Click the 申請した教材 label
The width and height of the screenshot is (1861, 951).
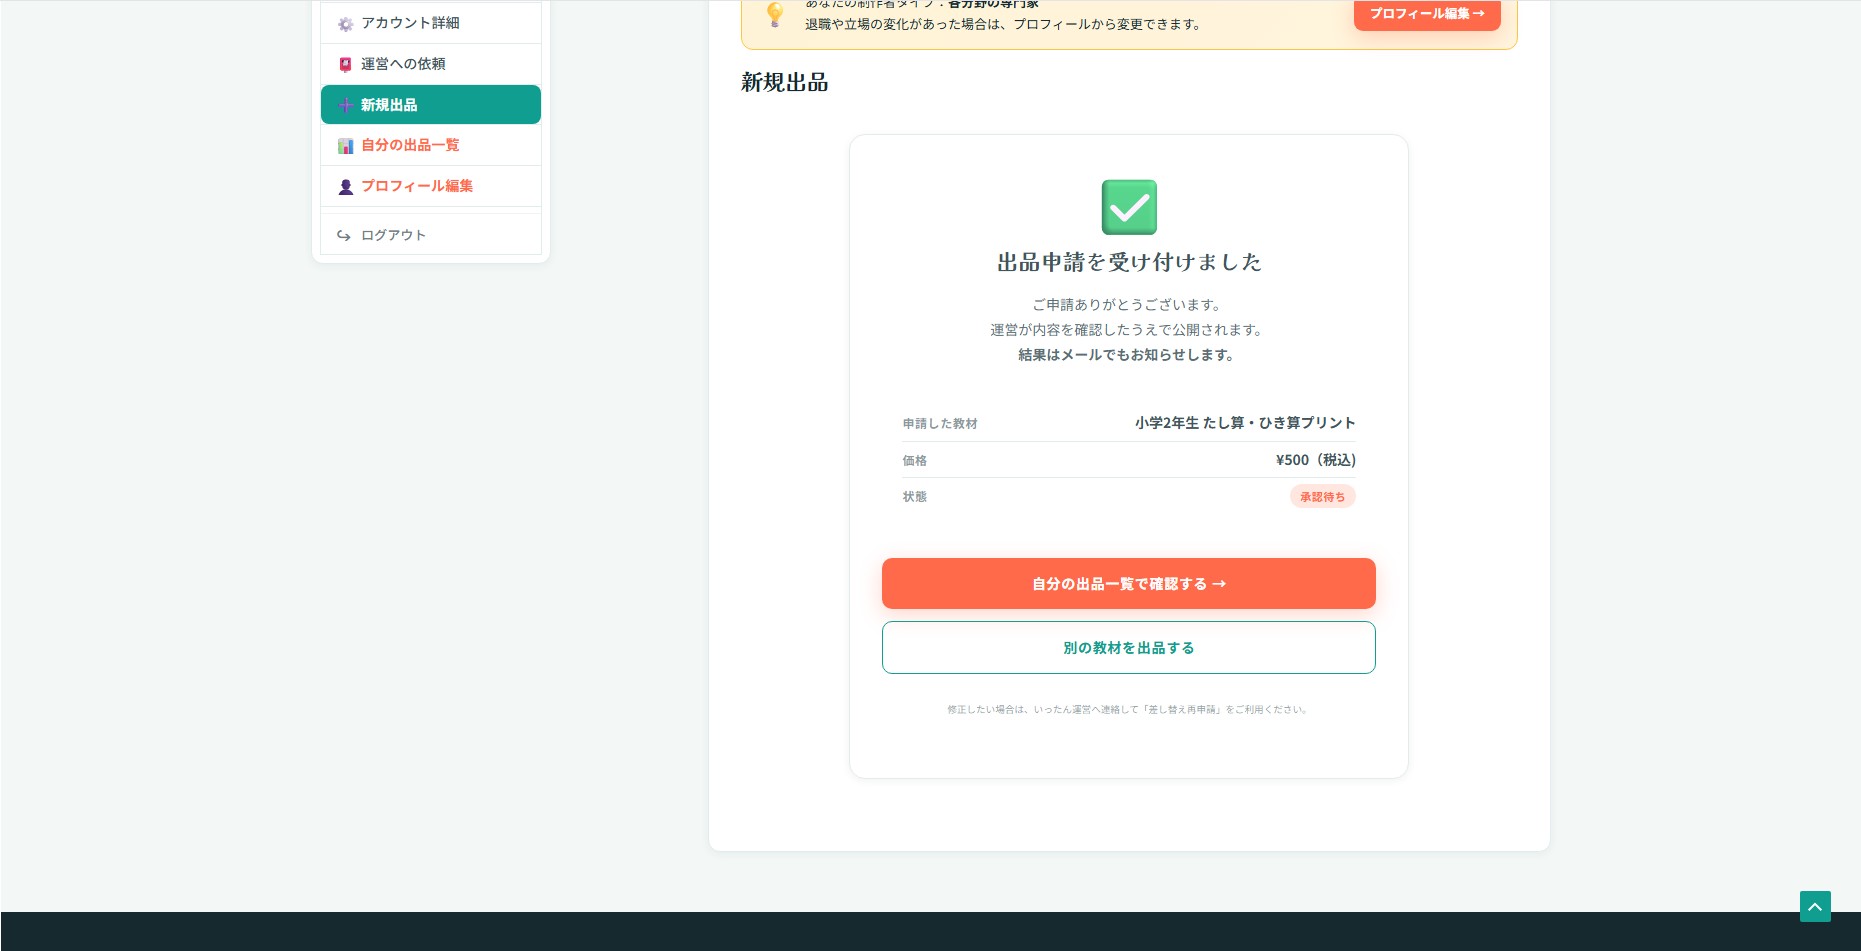940,424
